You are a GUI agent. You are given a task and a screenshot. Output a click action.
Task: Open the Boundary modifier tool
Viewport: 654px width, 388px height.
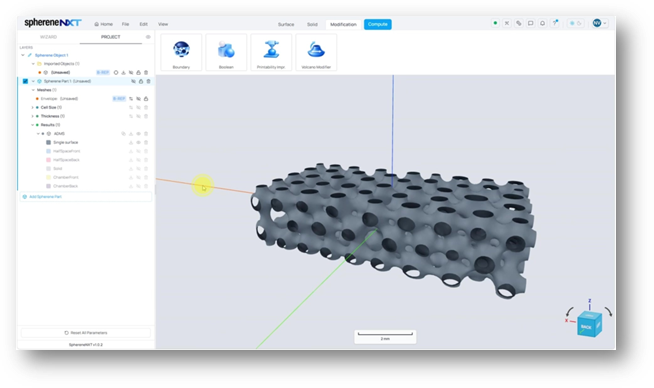[x=181, y=53]
